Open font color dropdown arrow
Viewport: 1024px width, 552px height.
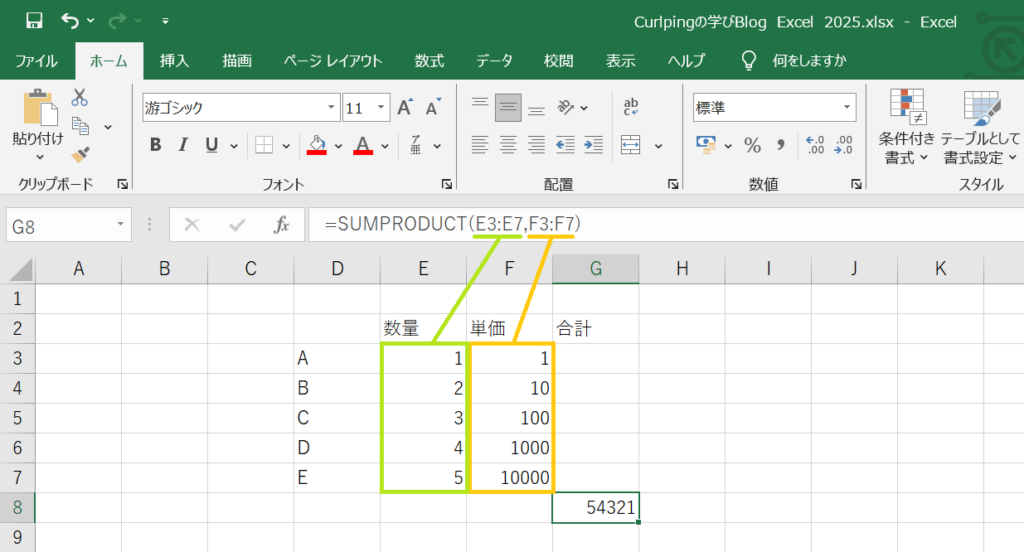(385, 146)
